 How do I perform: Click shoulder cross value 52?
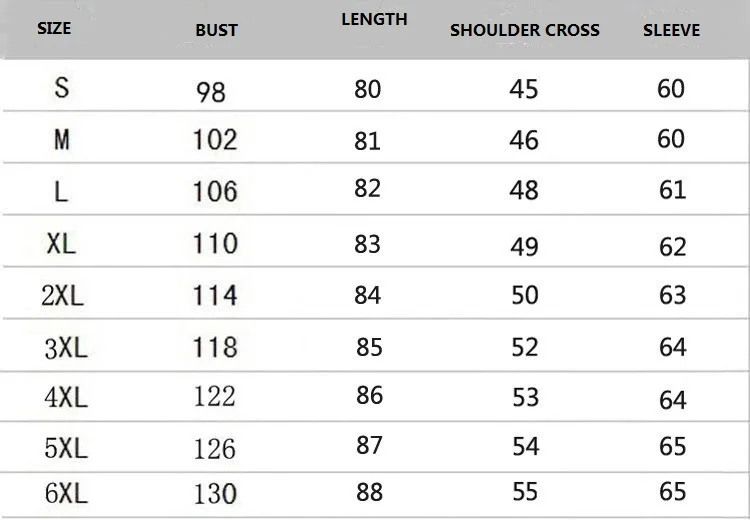(x=525, y=347)
